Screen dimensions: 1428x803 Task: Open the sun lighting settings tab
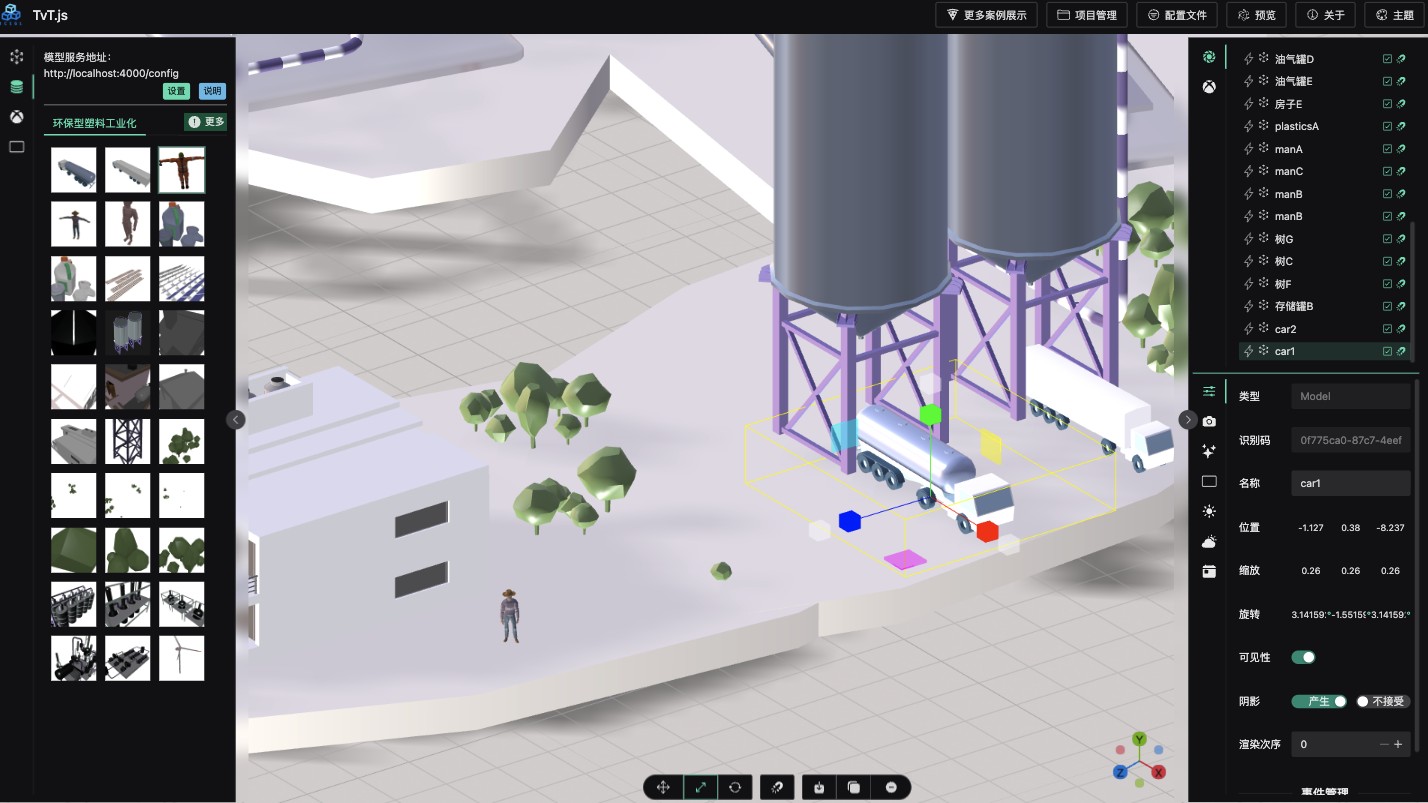tap(1209, 511)
